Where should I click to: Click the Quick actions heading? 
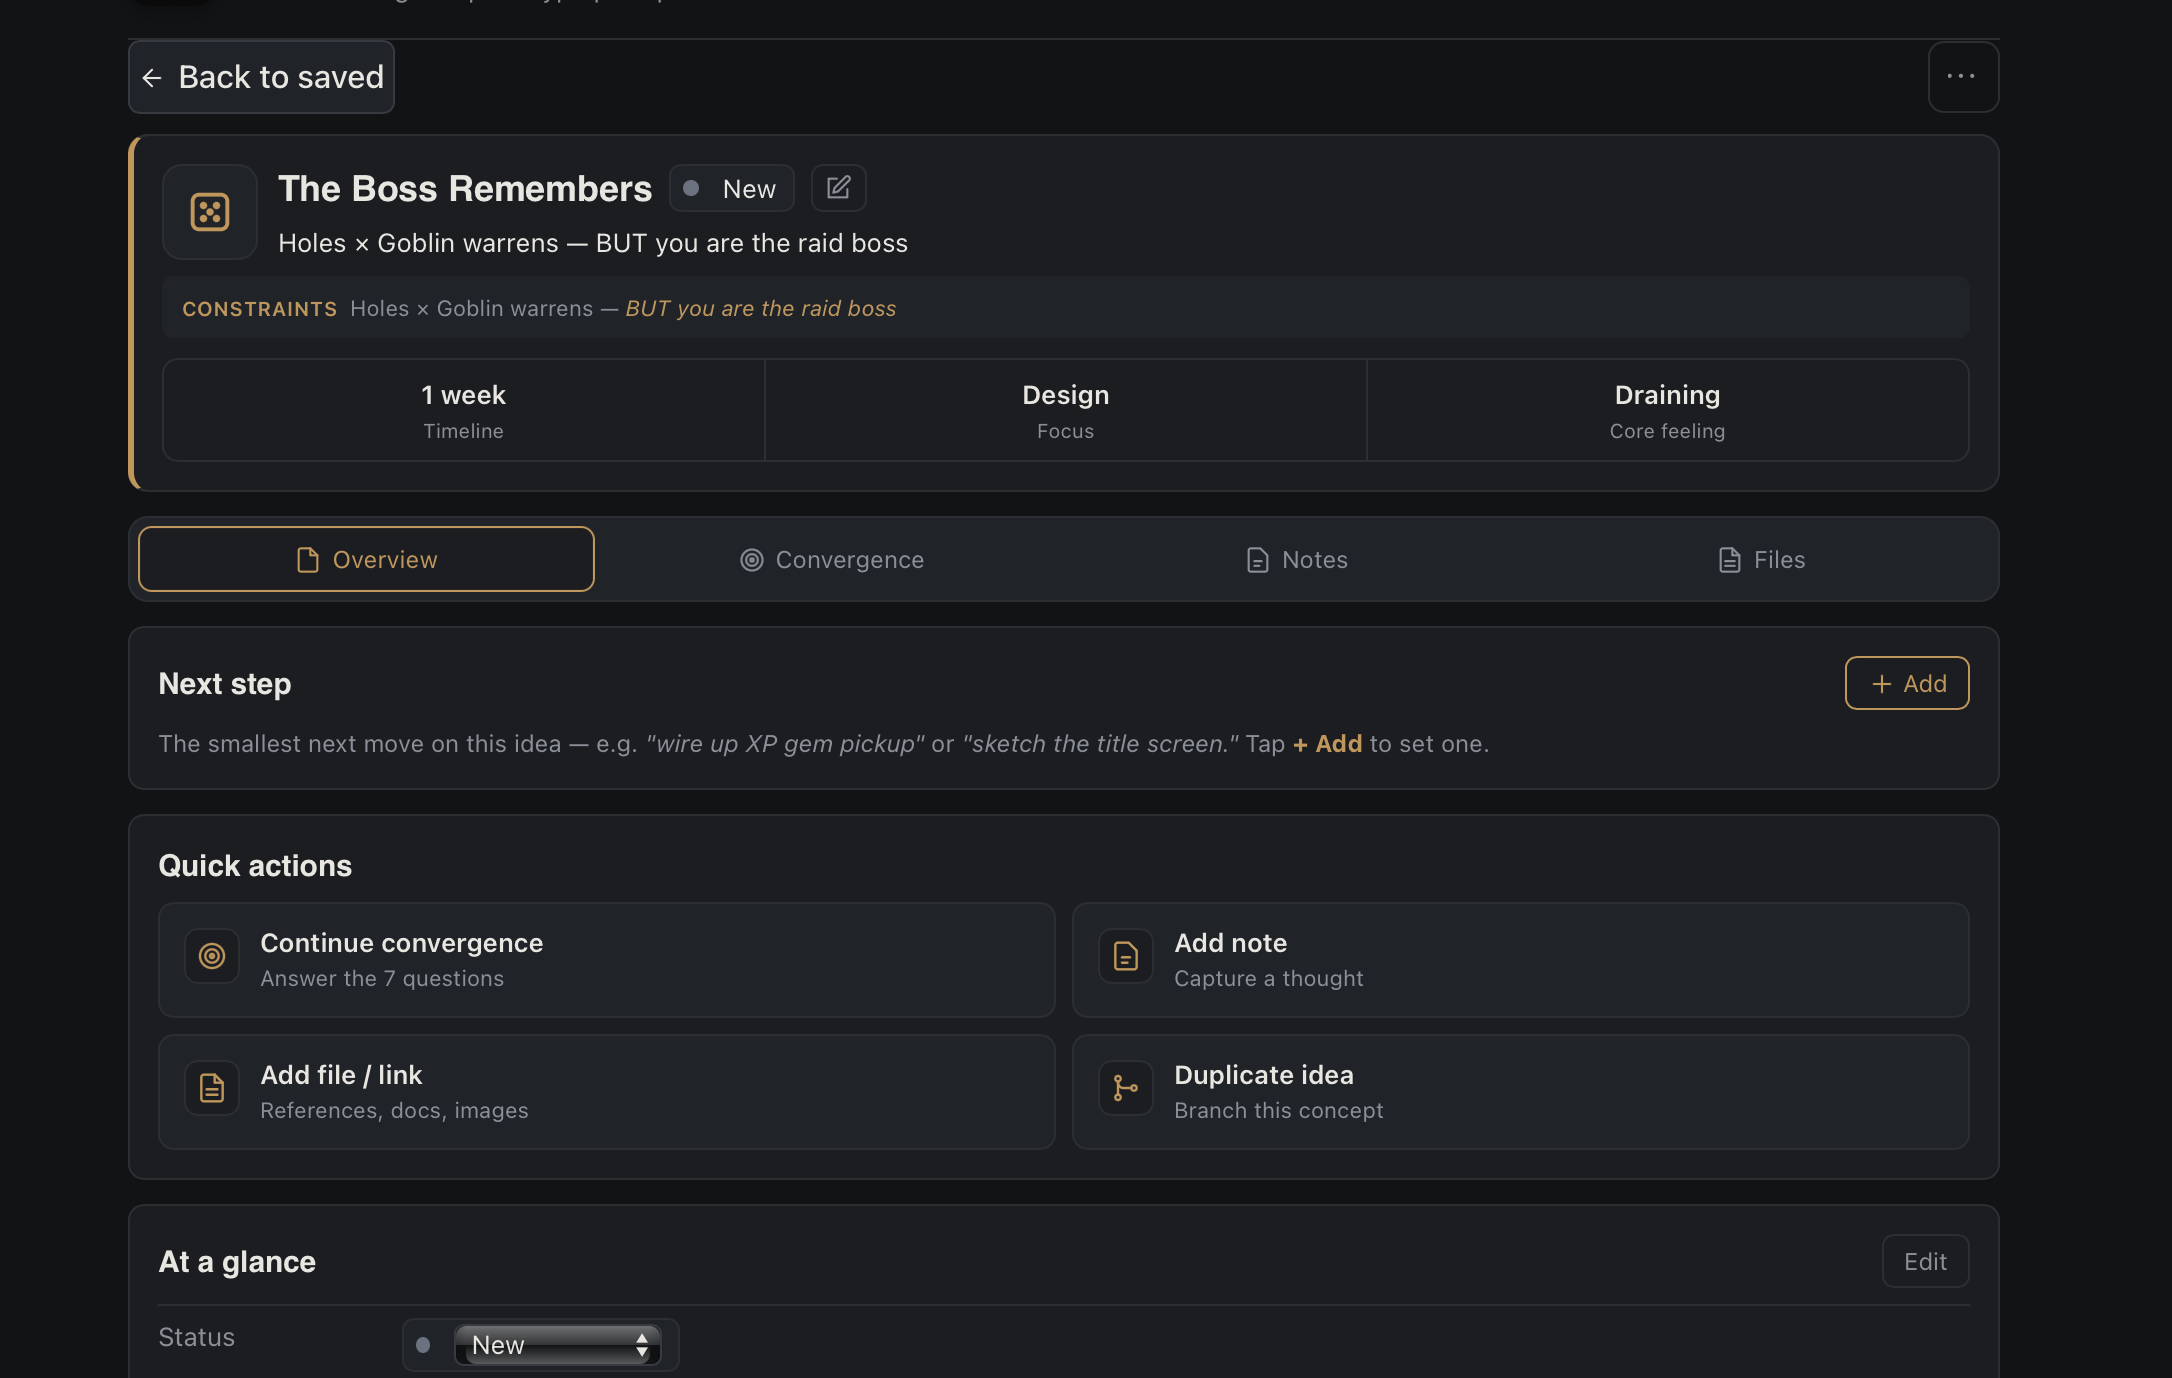pos(255,865)
